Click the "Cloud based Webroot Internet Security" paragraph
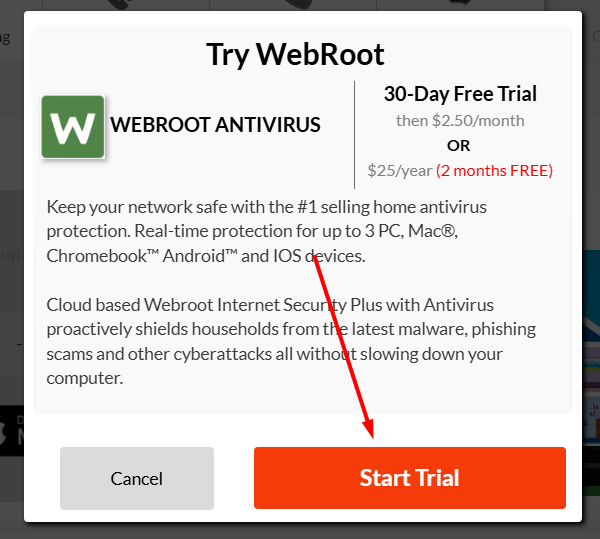Screen dimensions: 600x539 pyautogui.click(x=291, y=341)
